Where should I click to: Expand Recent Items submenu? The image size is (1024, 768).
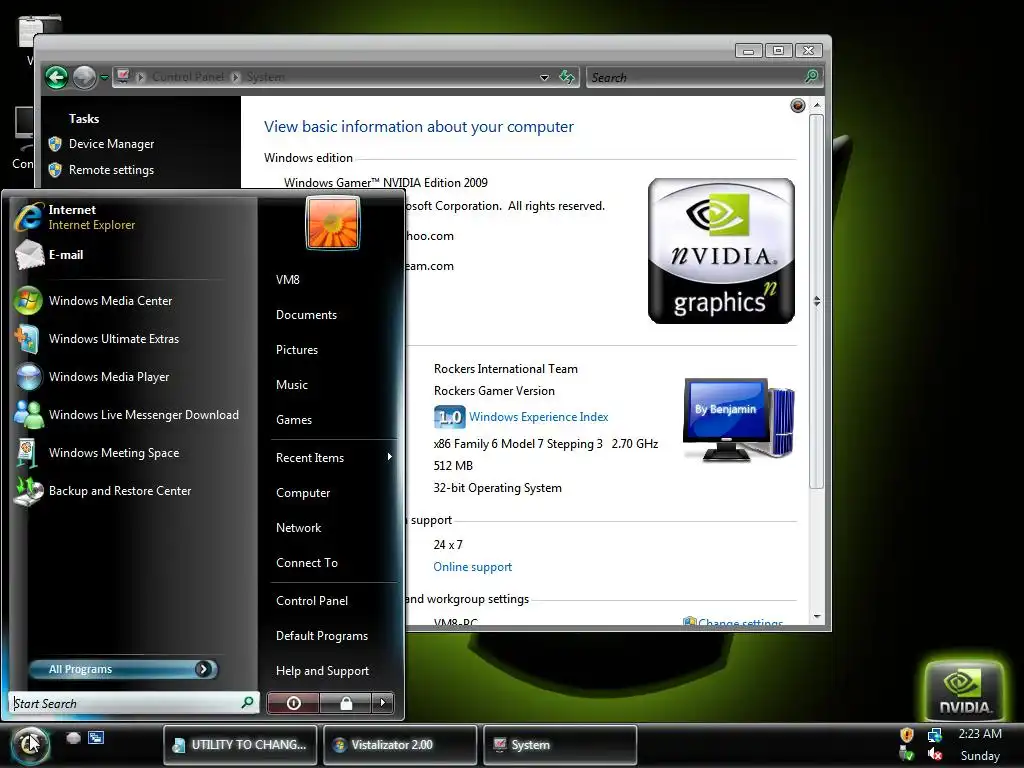(332, 458)
